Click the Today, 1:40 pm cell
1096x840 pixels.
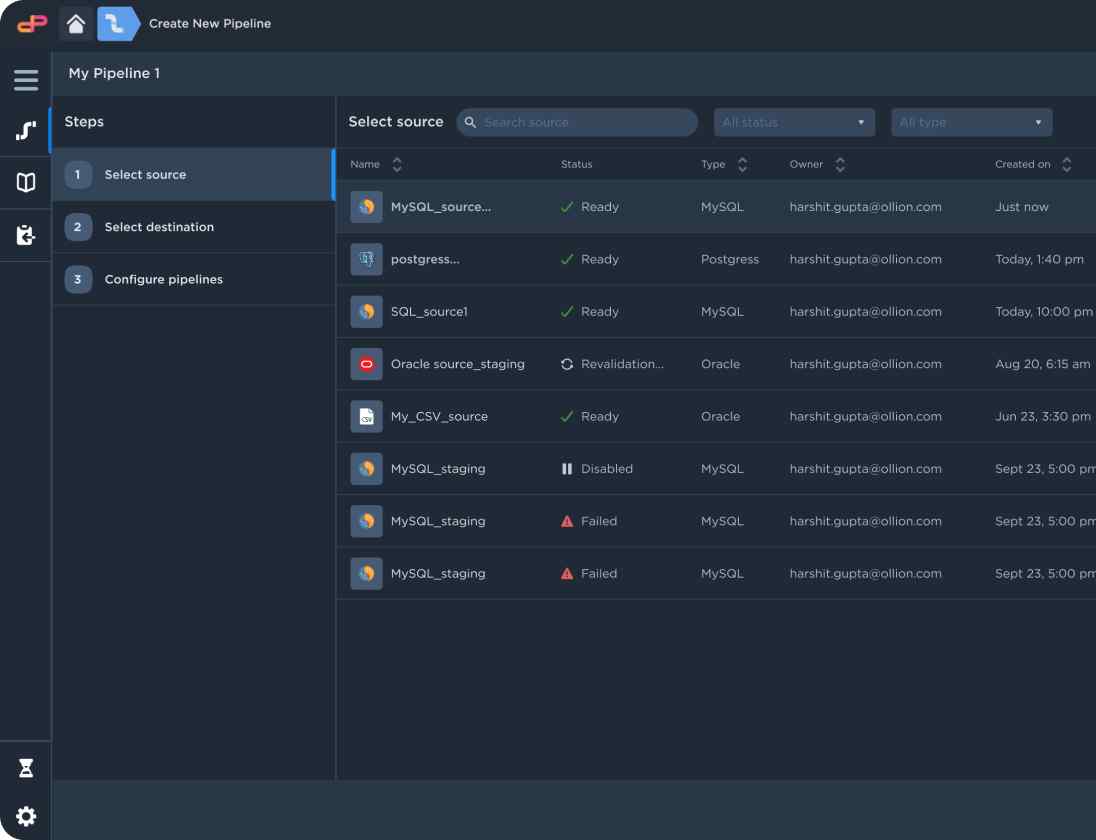1039,259
